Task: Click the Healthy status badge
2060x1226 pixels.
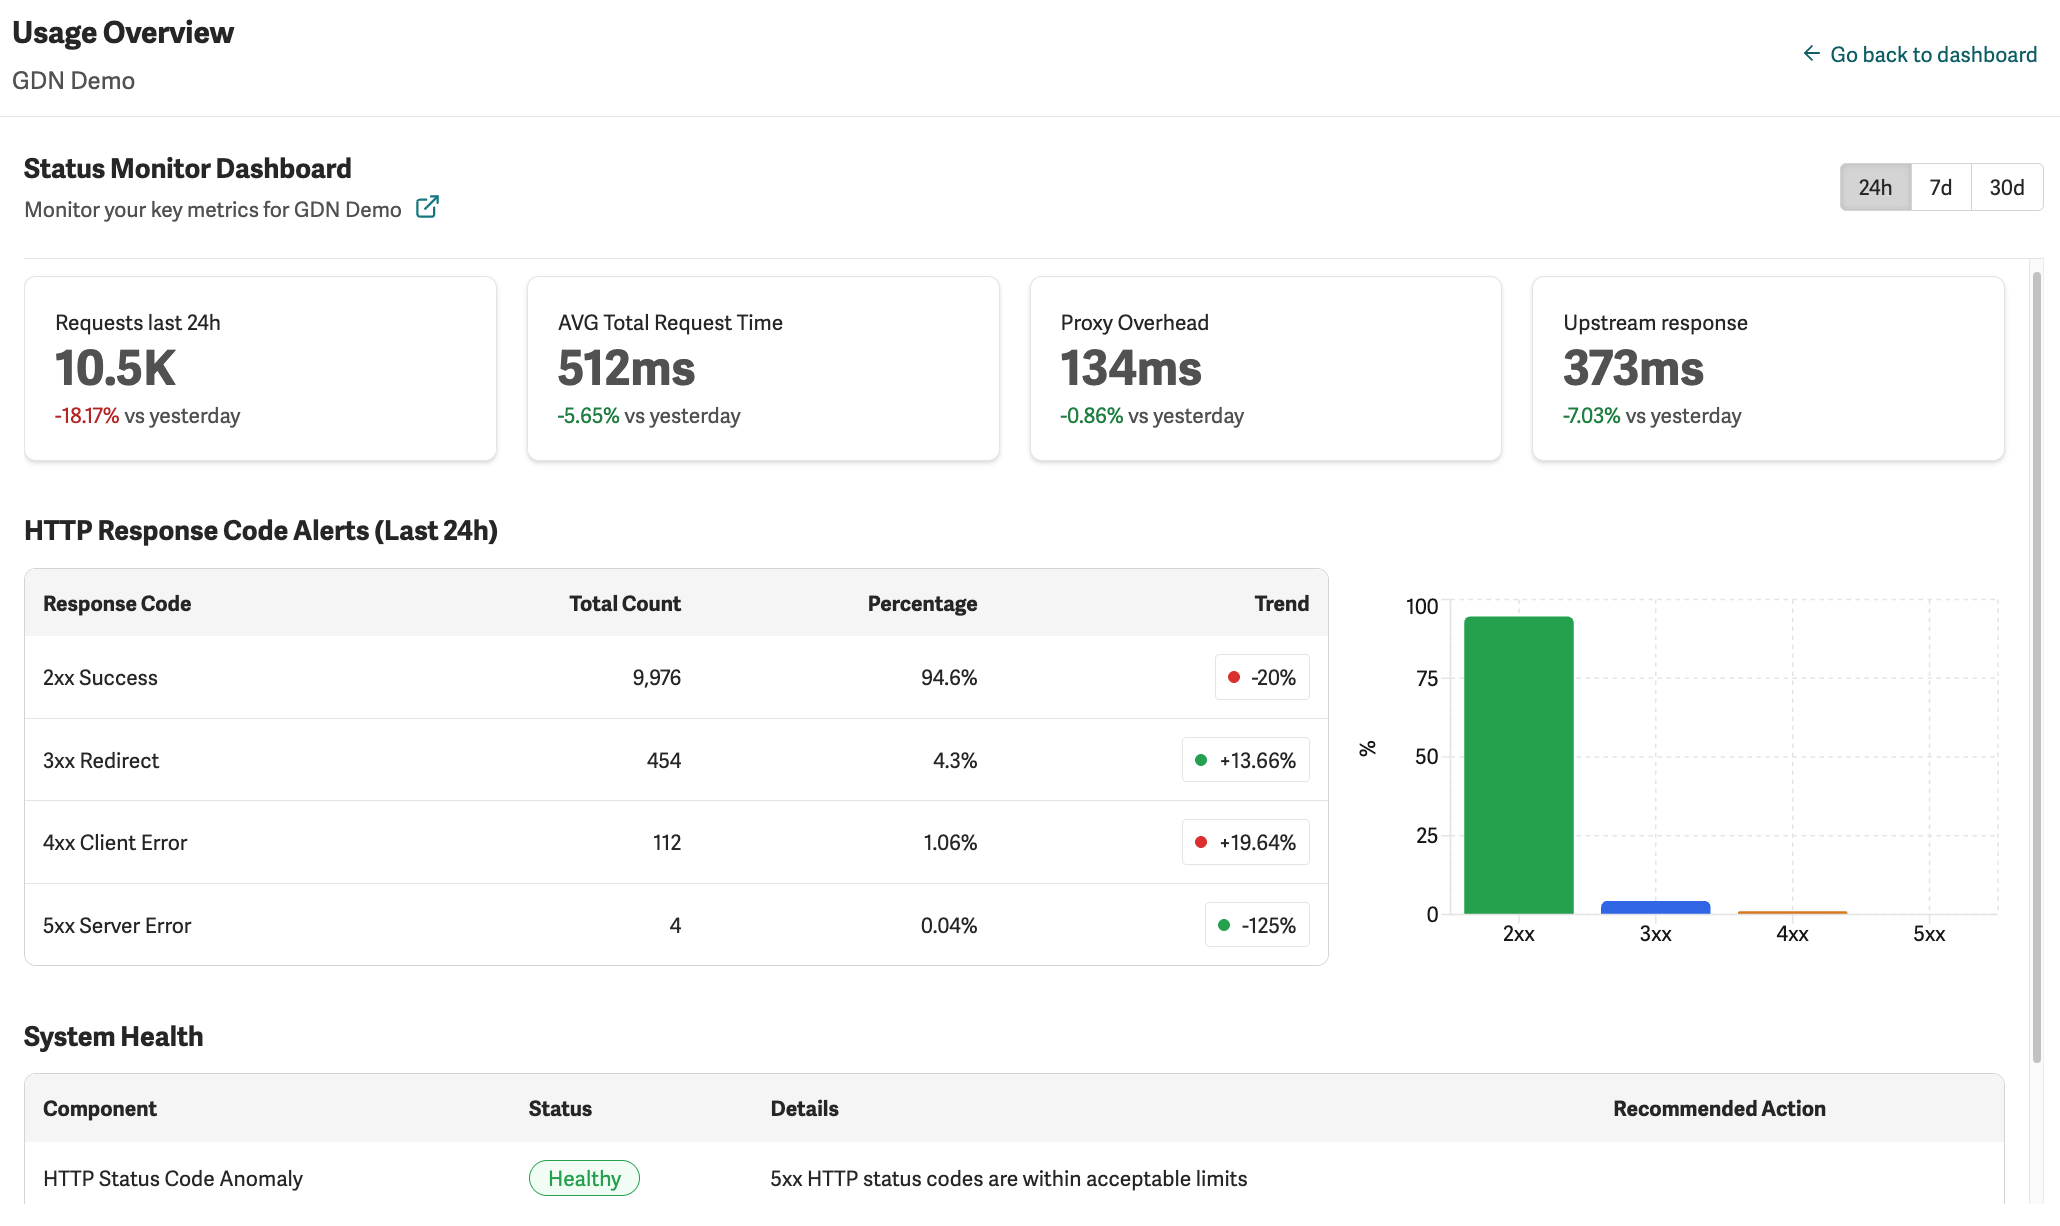Action: point(584,1178)
